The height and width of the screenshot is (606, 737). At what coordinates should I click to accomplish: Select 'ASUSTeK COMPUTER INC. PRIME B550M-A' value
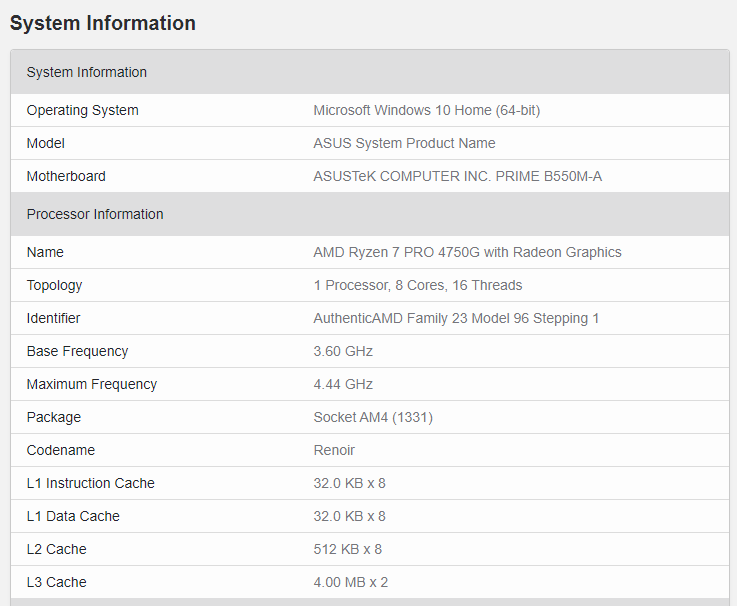pyautogui.click(x=458, y=176)
